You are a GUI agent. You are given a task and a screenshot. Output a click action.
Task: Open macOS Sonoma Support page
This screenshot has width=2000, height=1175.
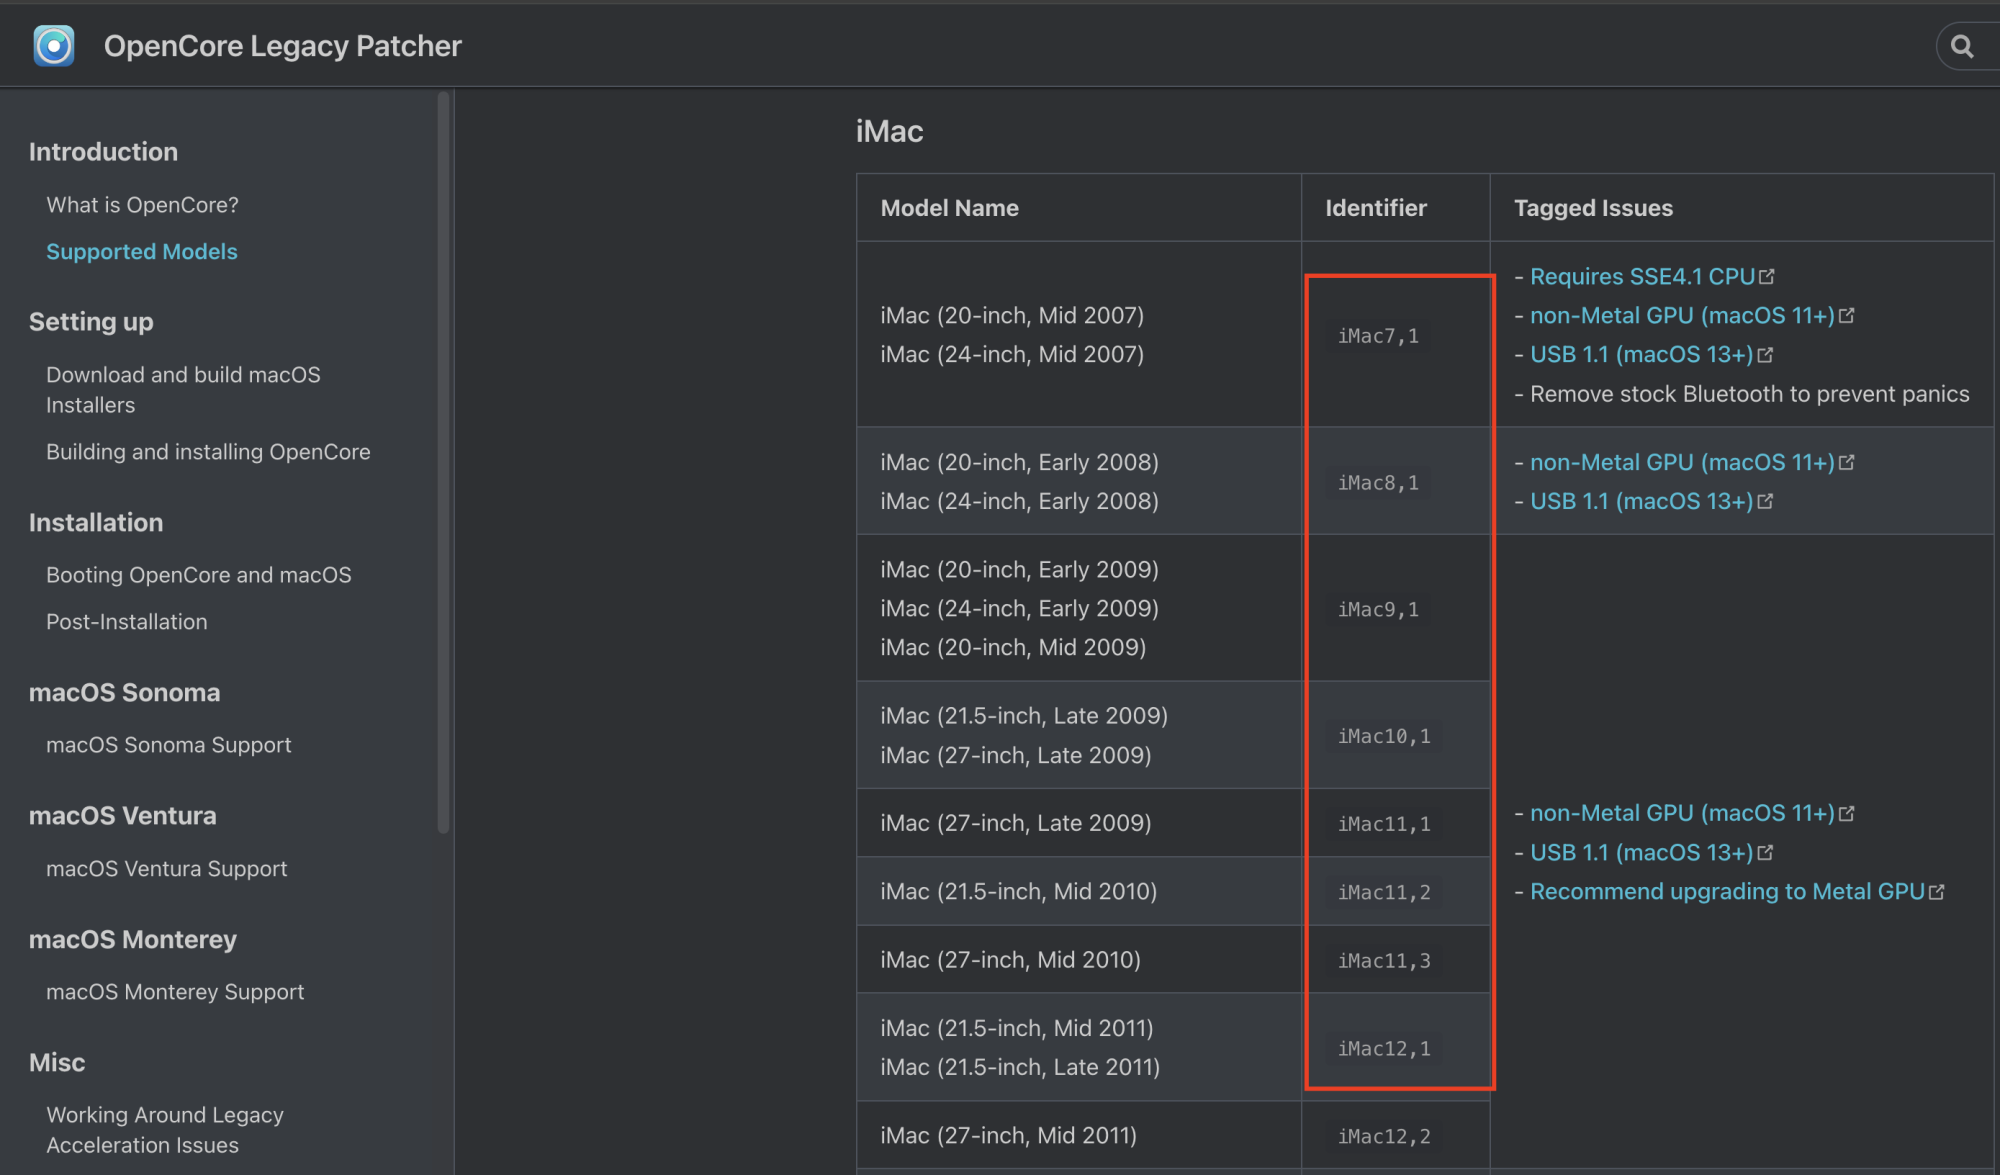click(x=168, y=745)
